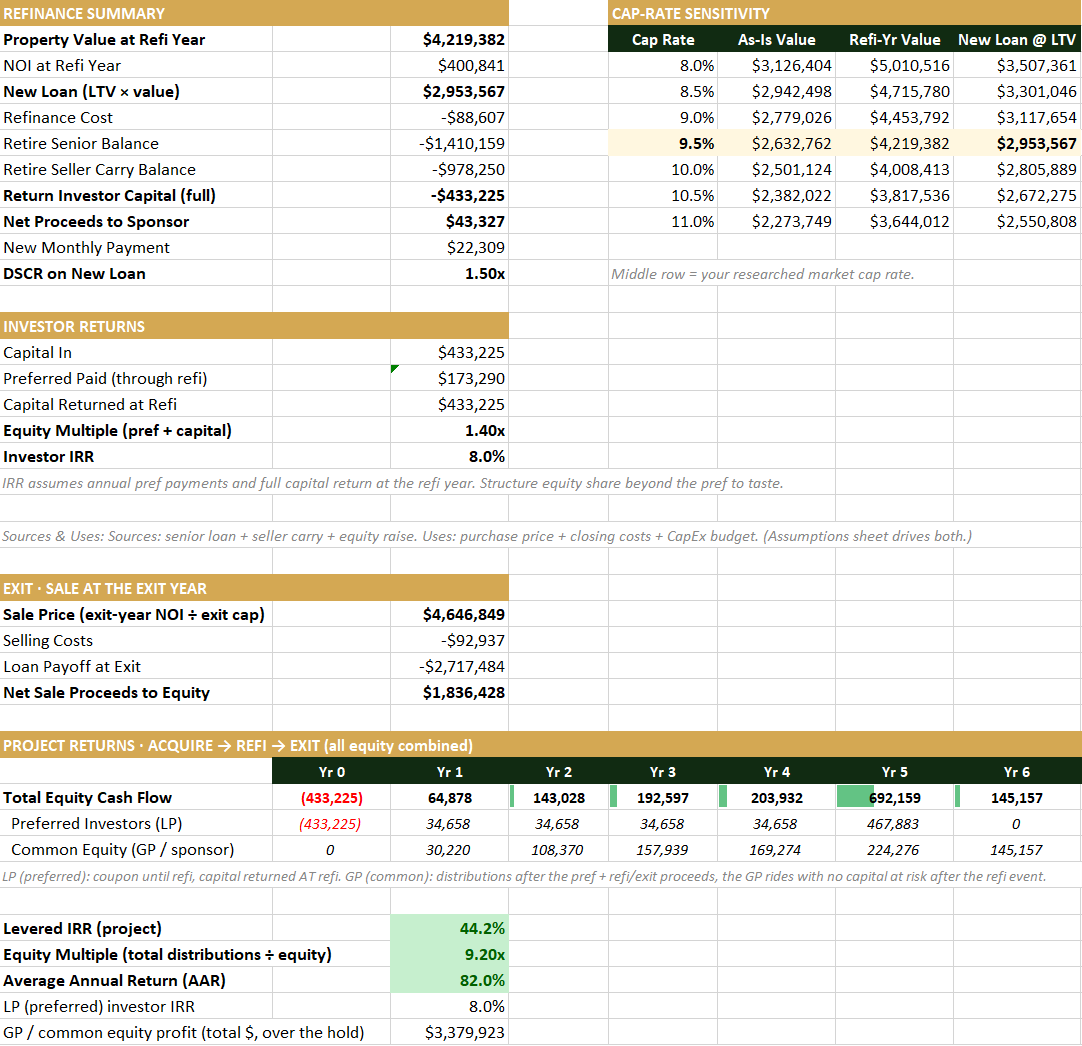Select the PROJECT RETURNS section header

(541, 745)
